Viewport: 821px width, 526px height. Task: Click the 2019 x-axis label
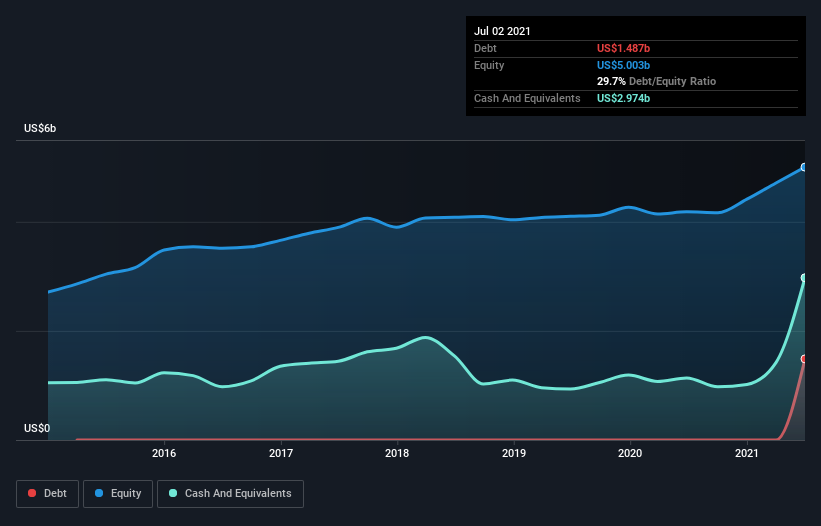(514, 453)
